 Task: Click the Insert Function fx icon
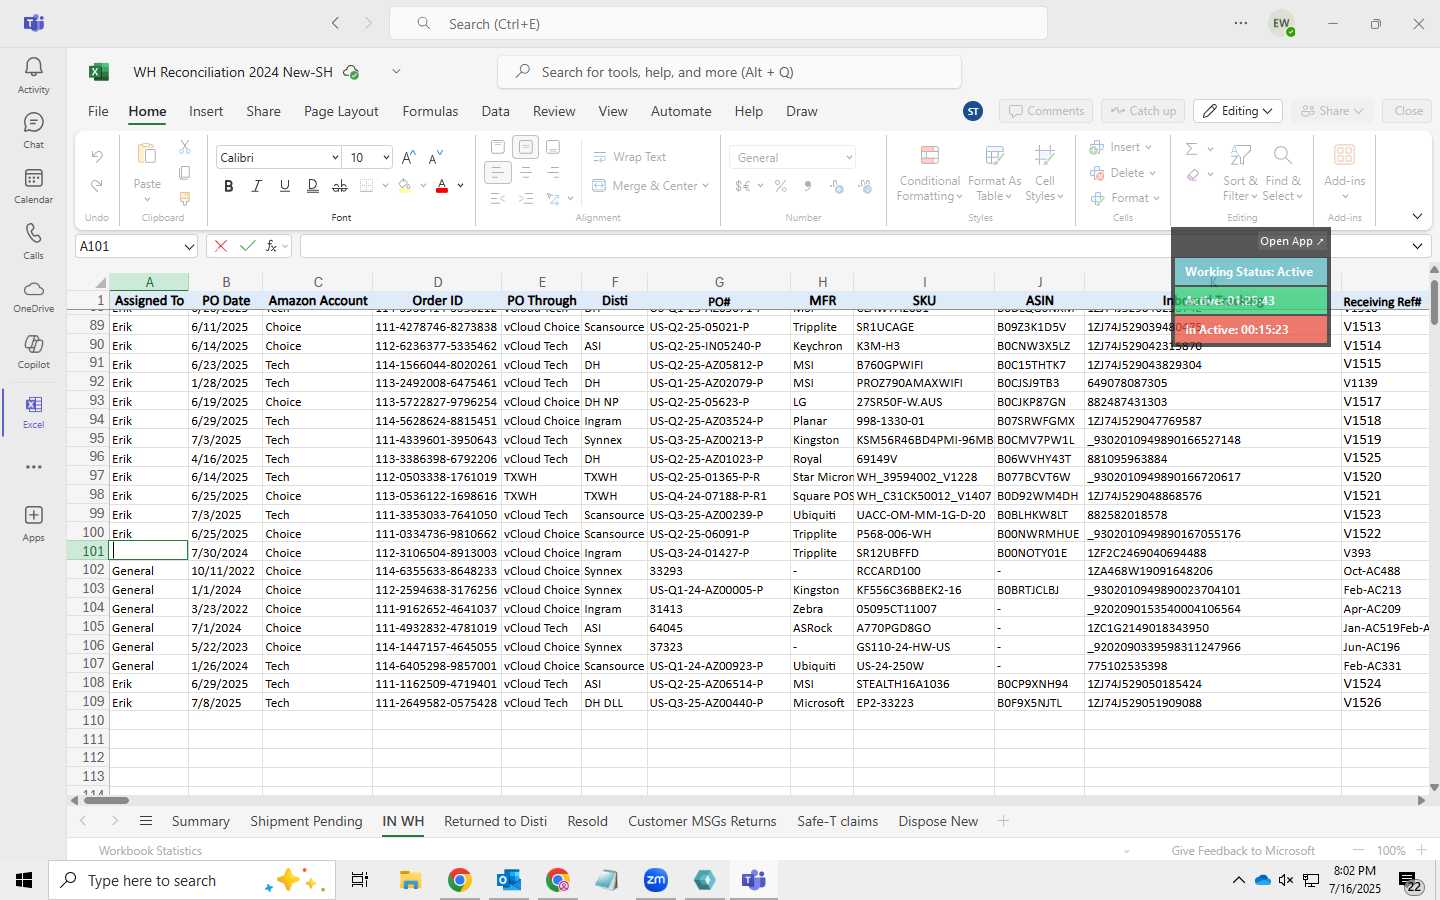pyautogui.click(x=271, y=246)
